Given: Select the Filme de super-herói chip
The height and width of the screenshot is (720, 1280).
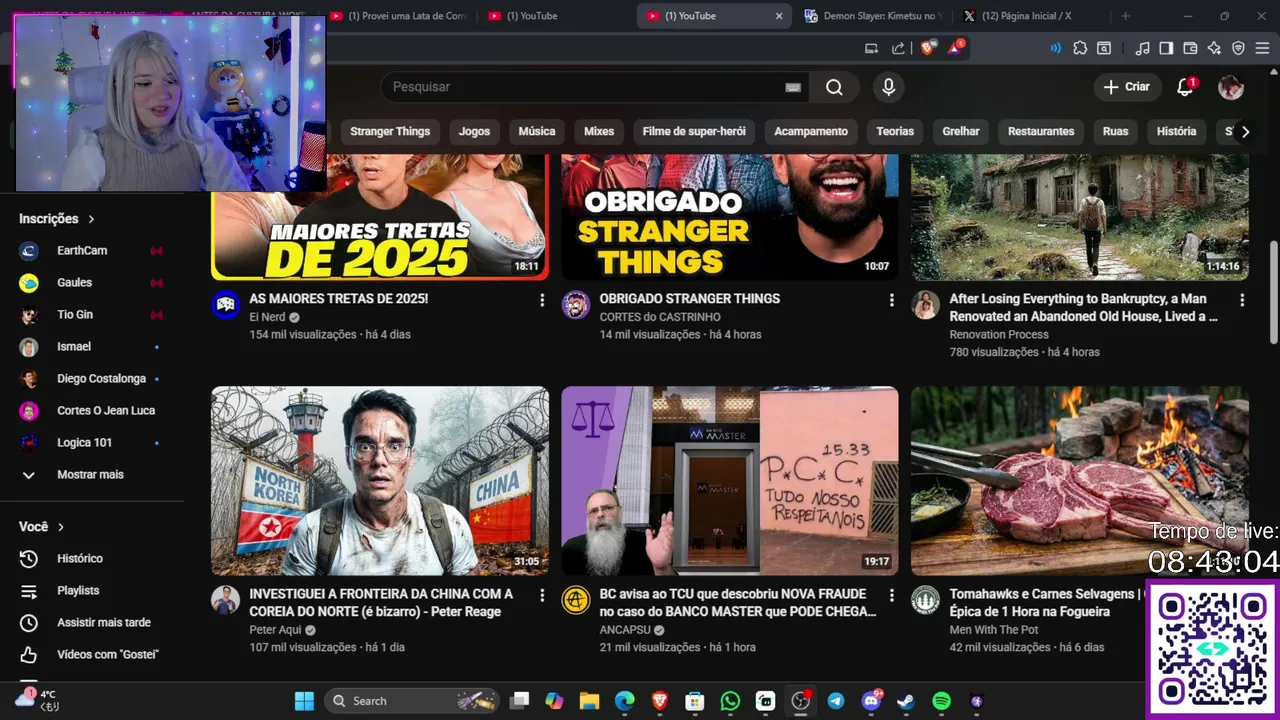Looking at the screenshot, I should pyautogui.click(x=694, y=131).
